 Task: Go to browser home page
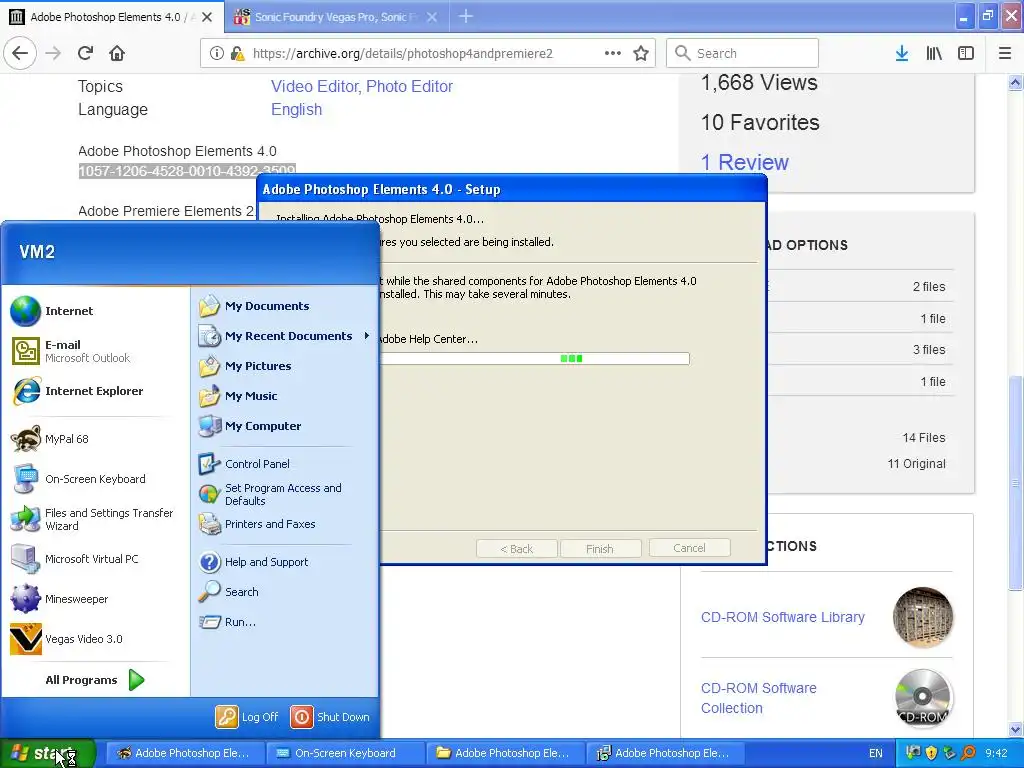117,53
